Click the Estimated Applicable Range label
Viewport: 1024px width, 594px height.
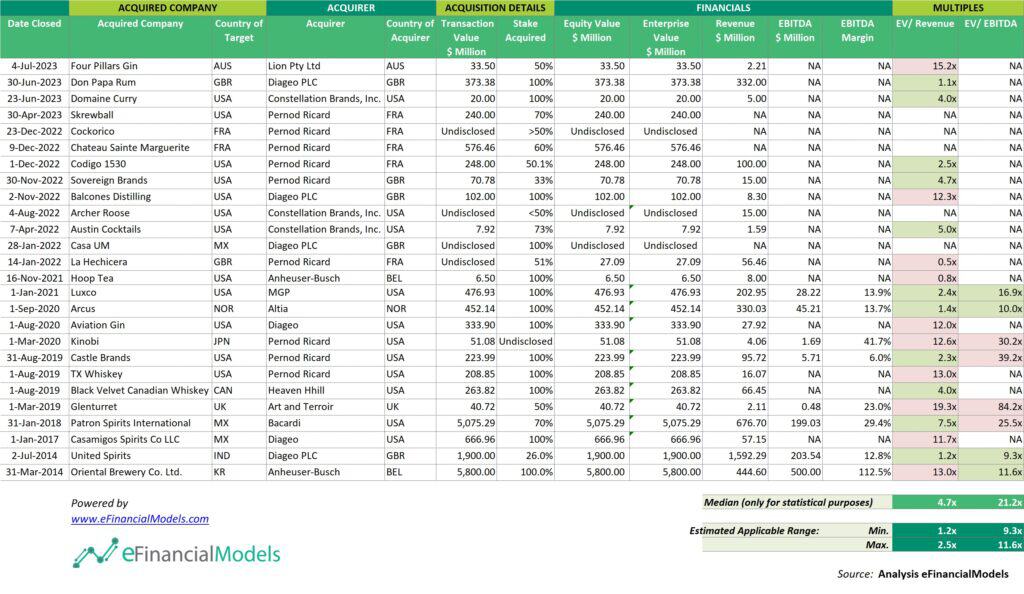754,531
